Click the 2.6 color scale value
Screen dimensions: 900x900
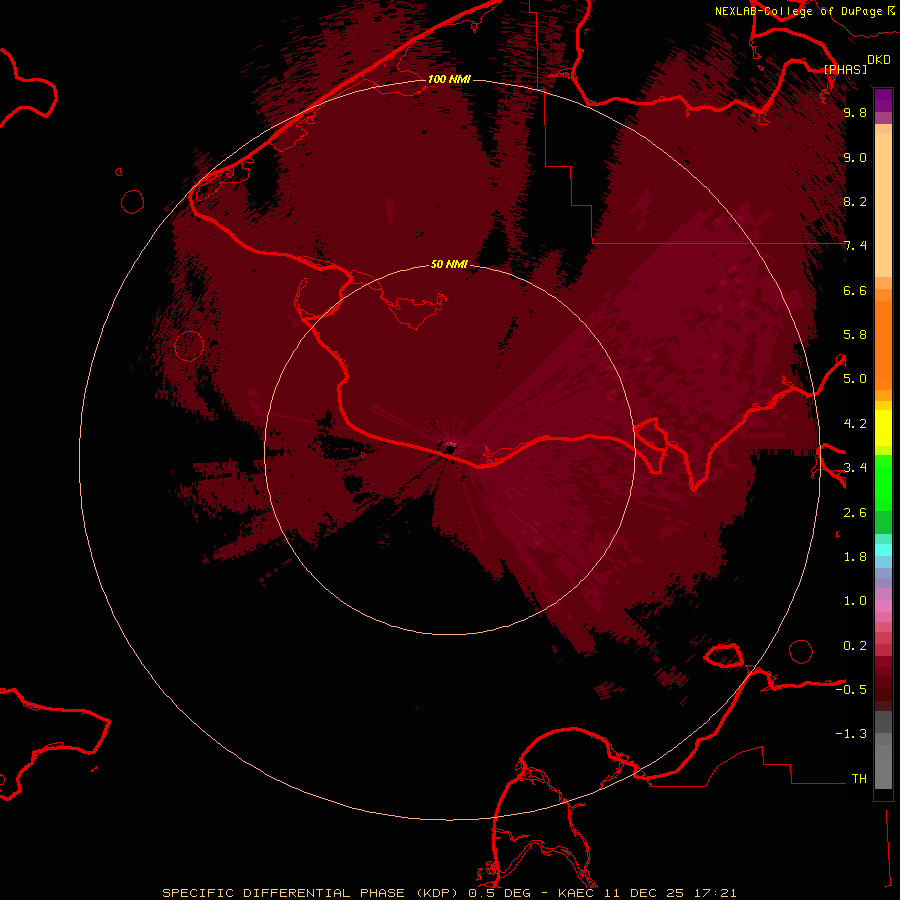[x=855, y=513]
